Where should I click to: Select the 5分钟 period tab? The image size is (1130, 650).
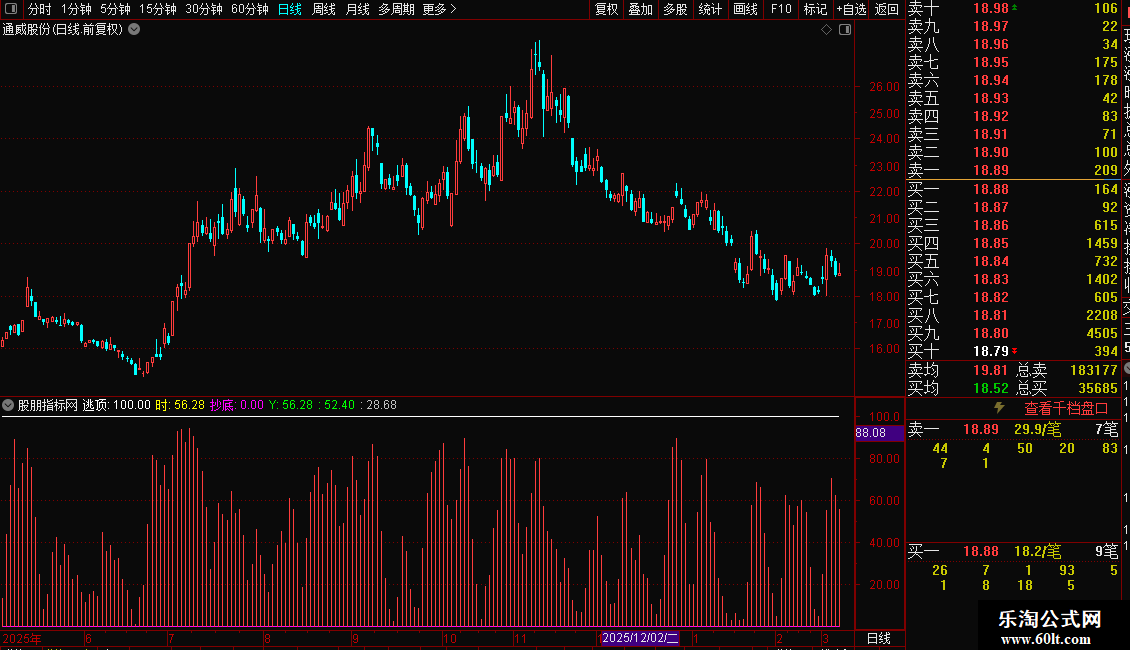point(115,9)
